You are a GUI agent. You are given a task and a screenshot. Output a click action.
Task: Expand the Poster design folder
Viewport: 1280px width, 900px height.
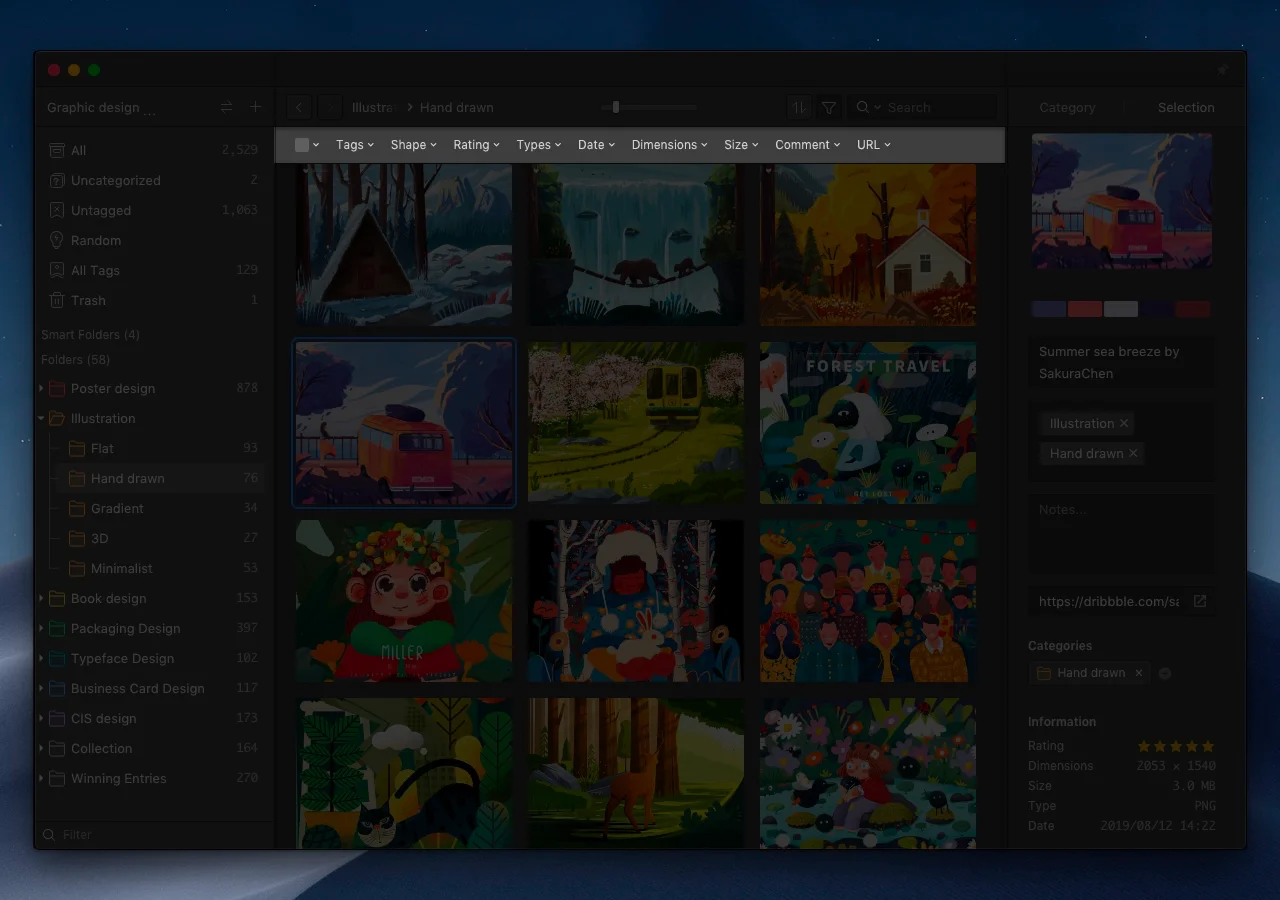click(41, 388)
